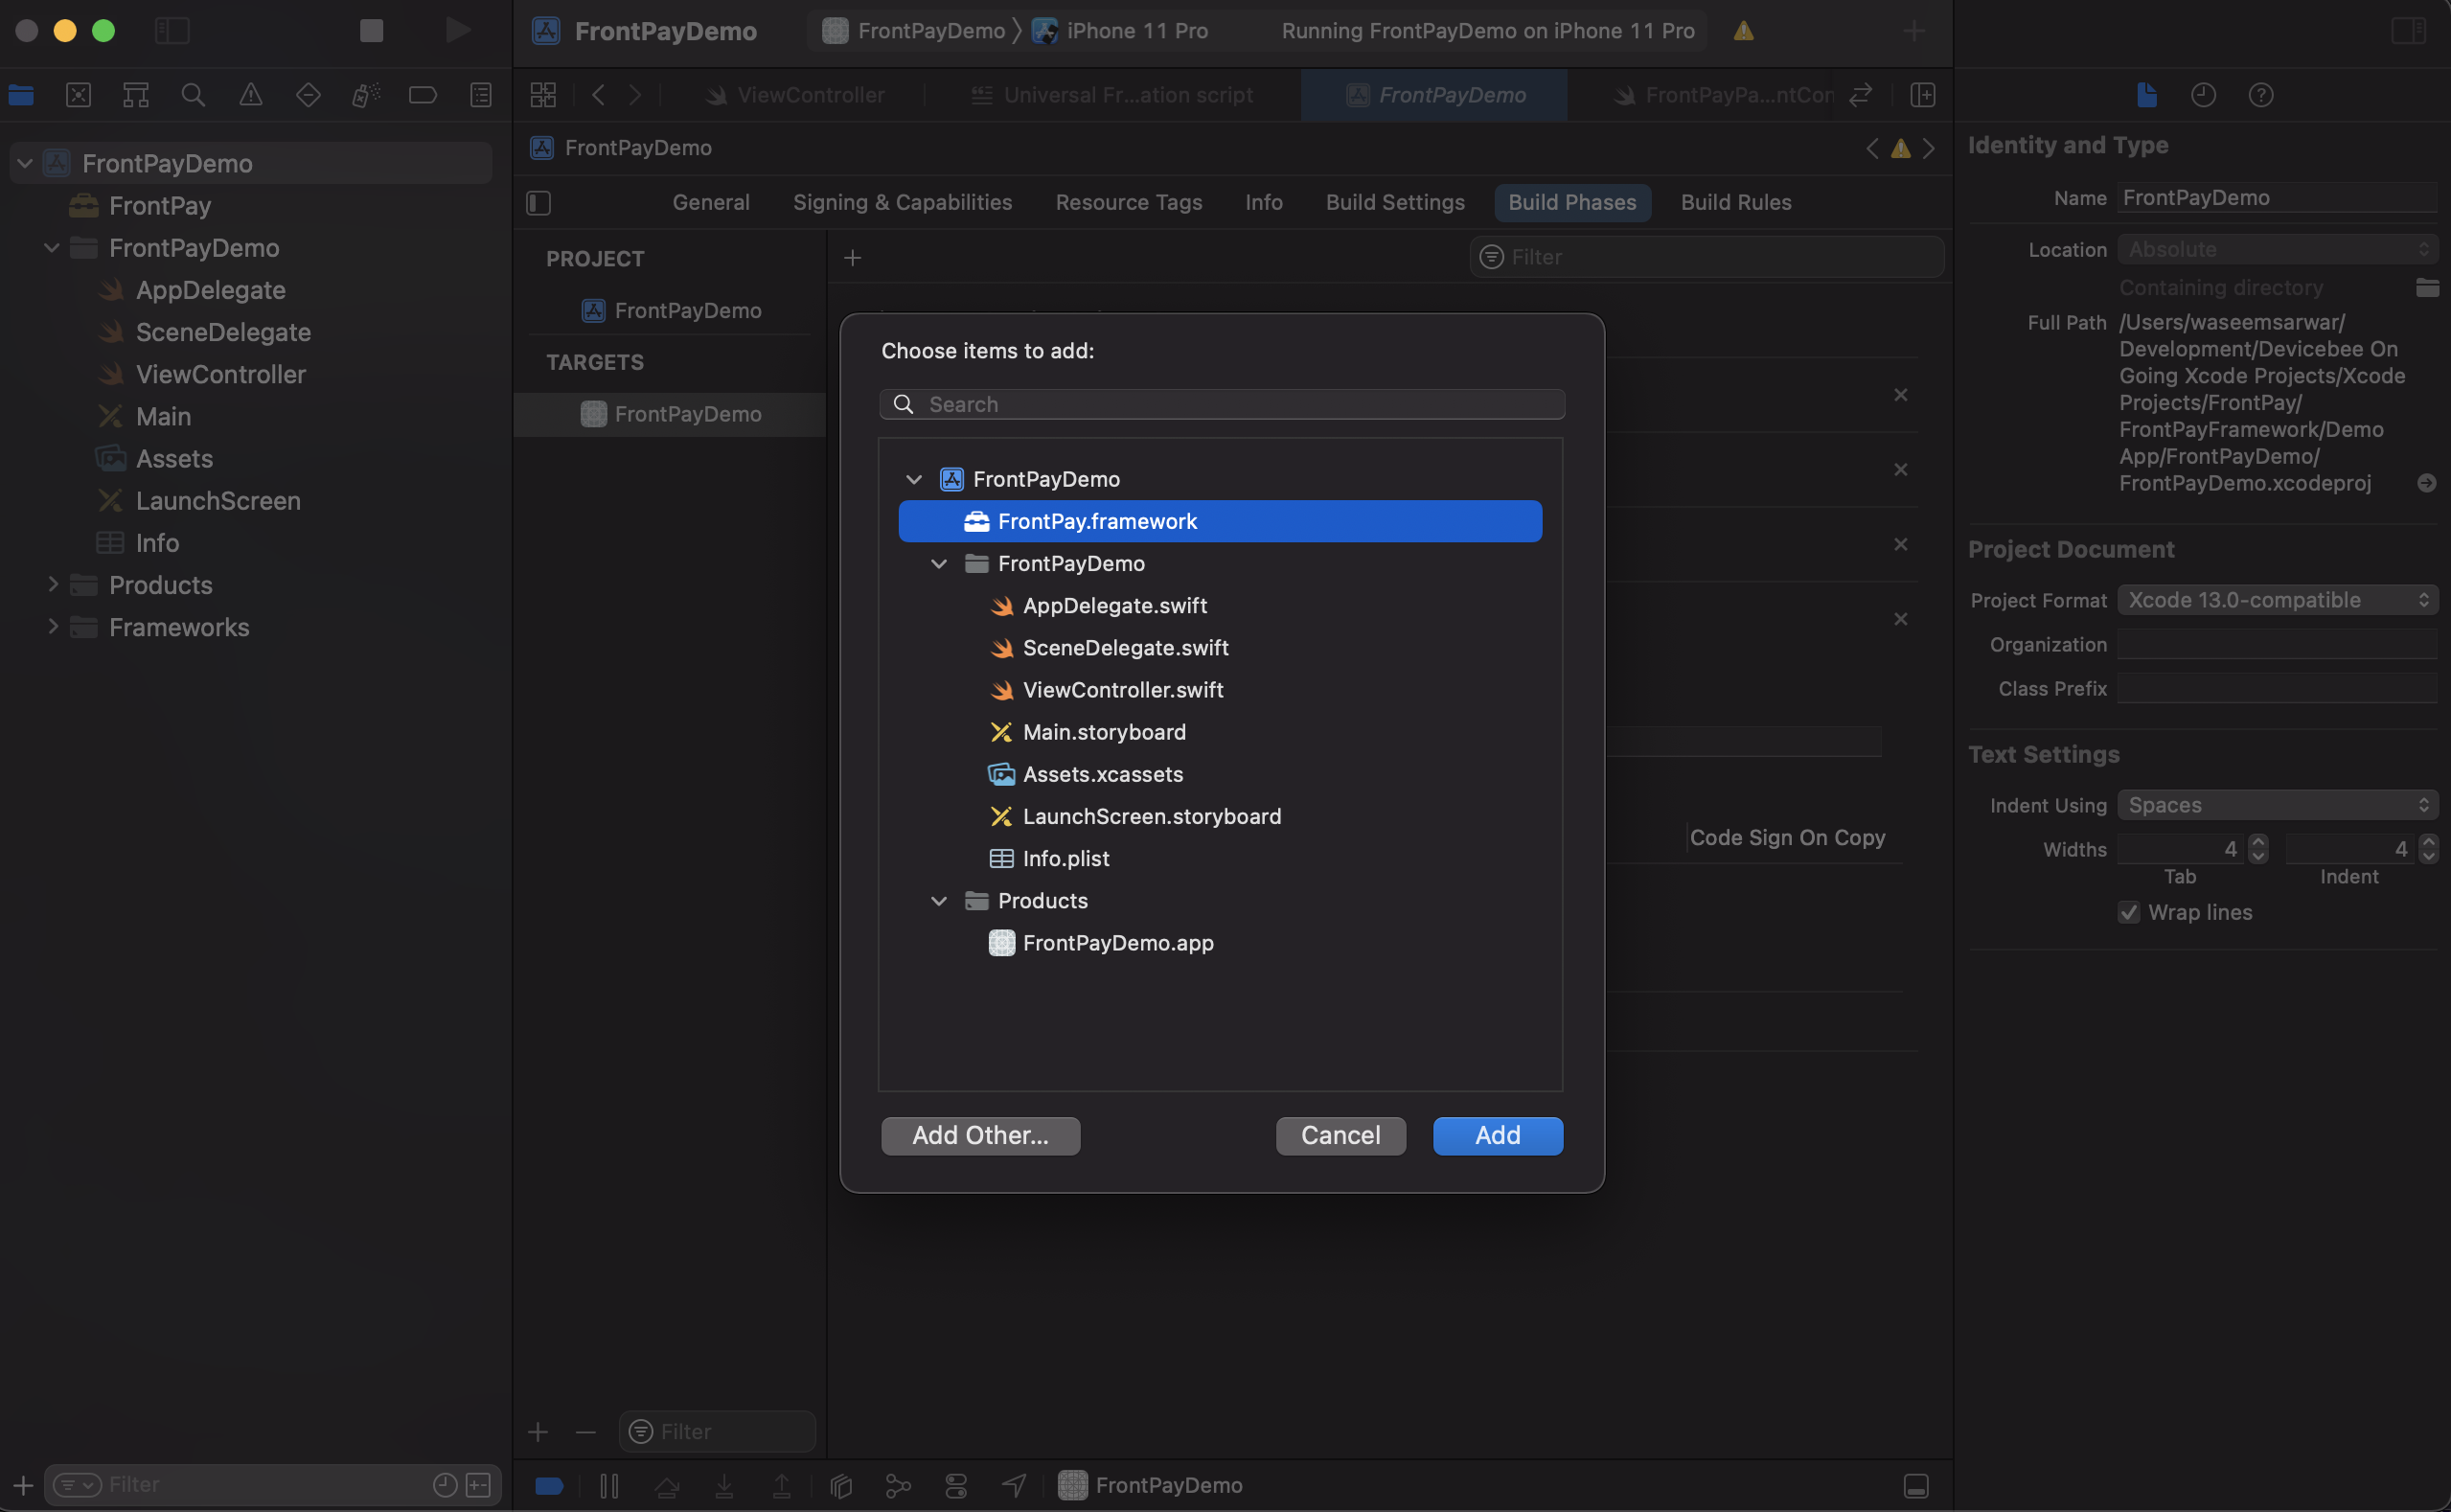Show the Breakpoint navigator
Viewport: 2451px width, 1512px height.
coord(422,95)
